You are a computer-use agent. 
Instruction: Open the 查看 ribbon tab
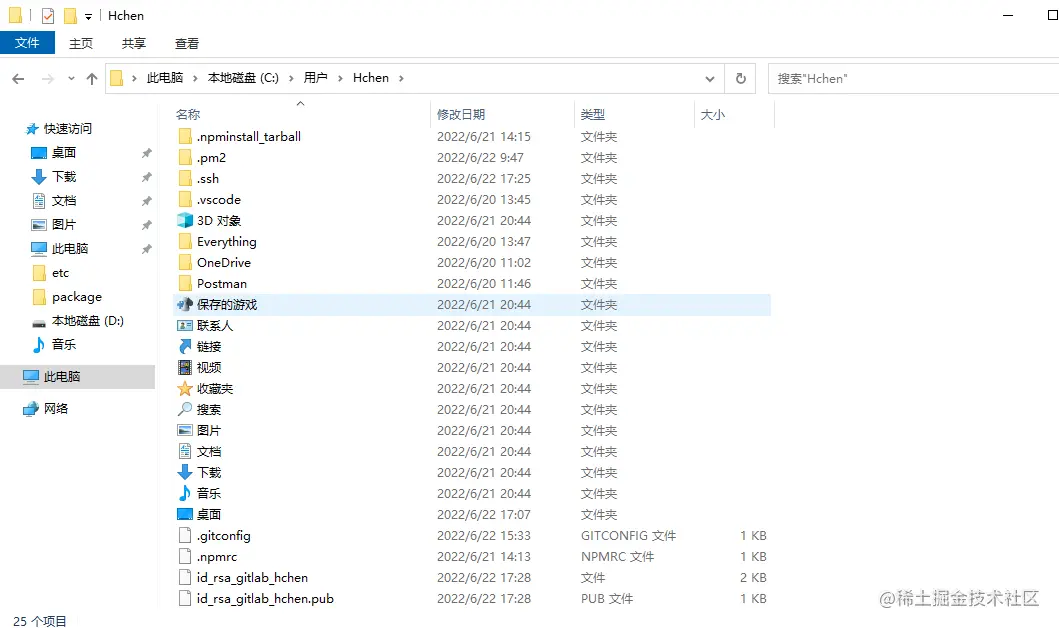(187, 43)
